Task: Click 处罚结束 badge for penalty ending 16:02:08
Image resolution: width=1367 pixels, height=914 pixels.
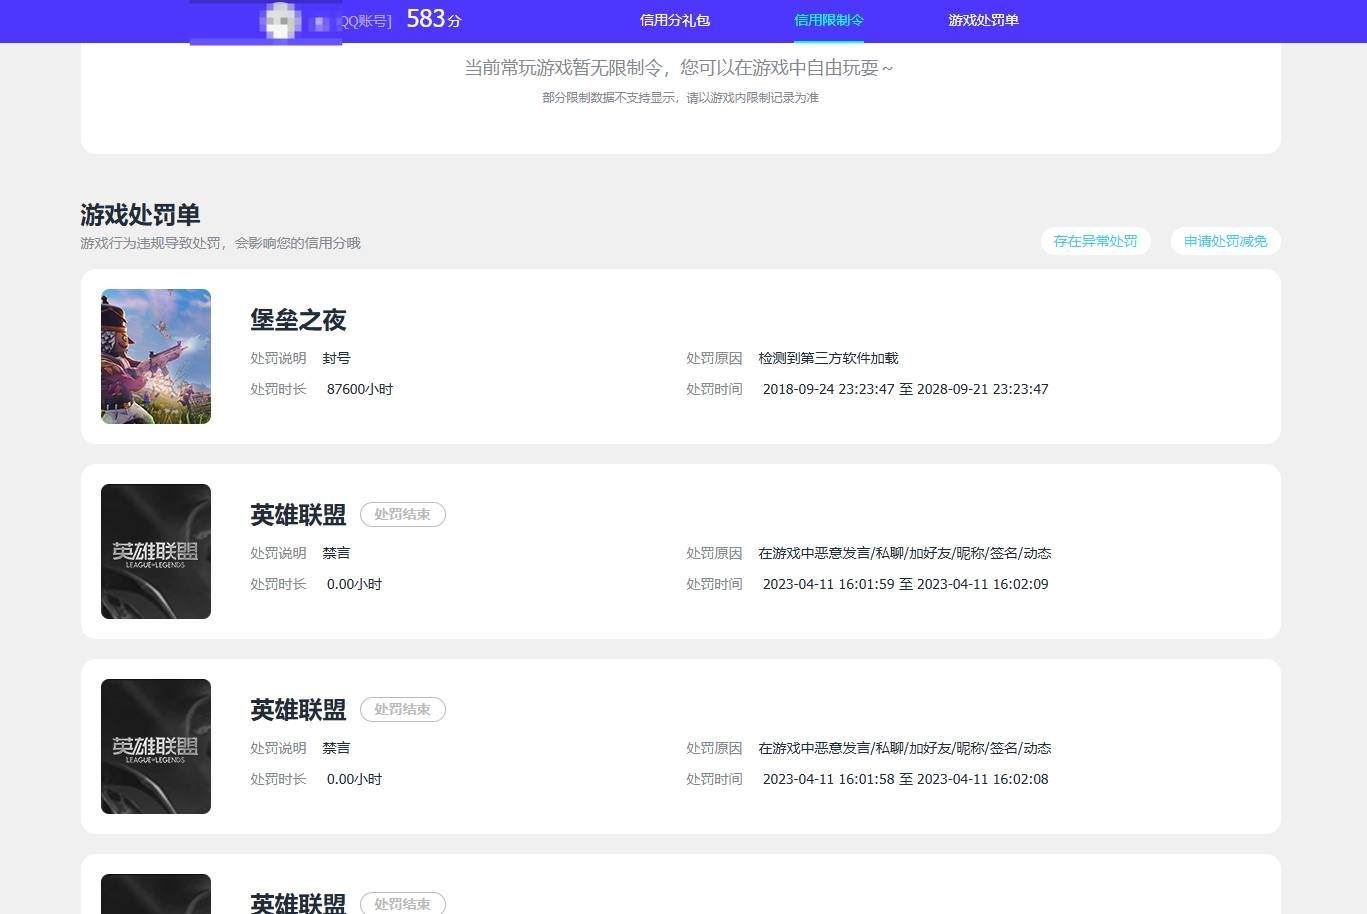Action: [402, 709]
